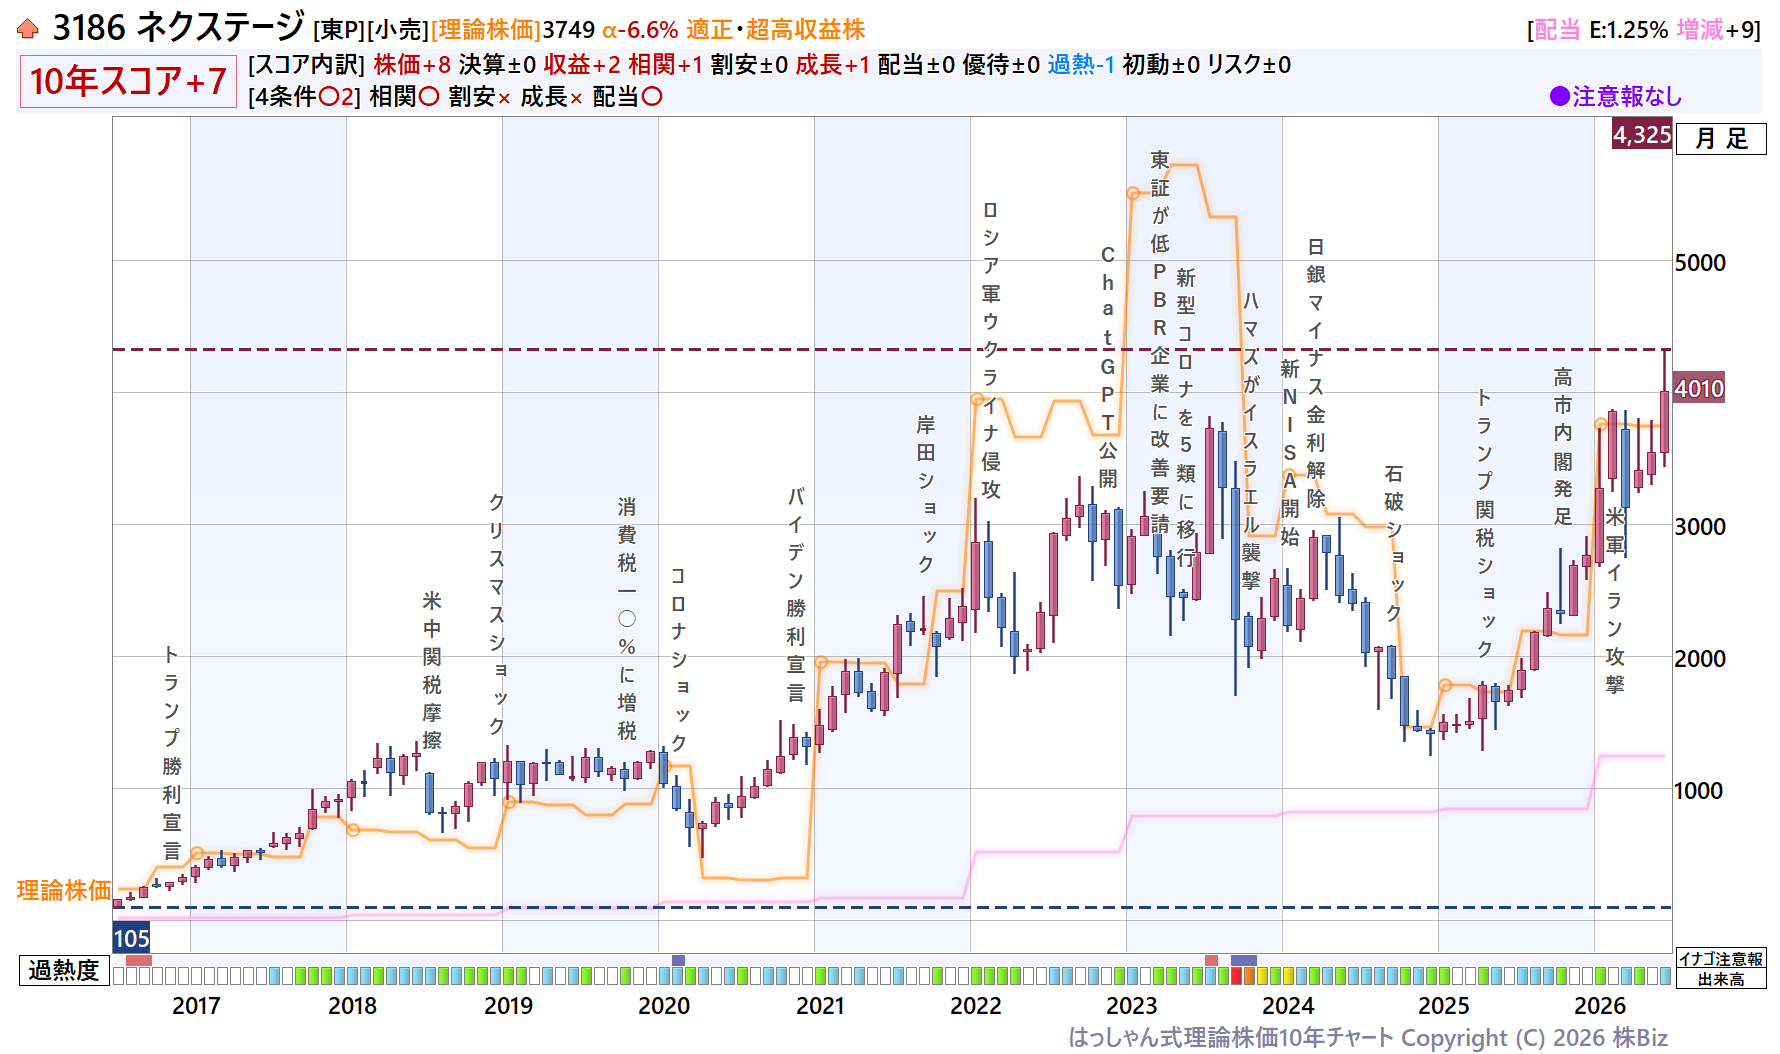Click the 割安× condition result

pos(480,97)
